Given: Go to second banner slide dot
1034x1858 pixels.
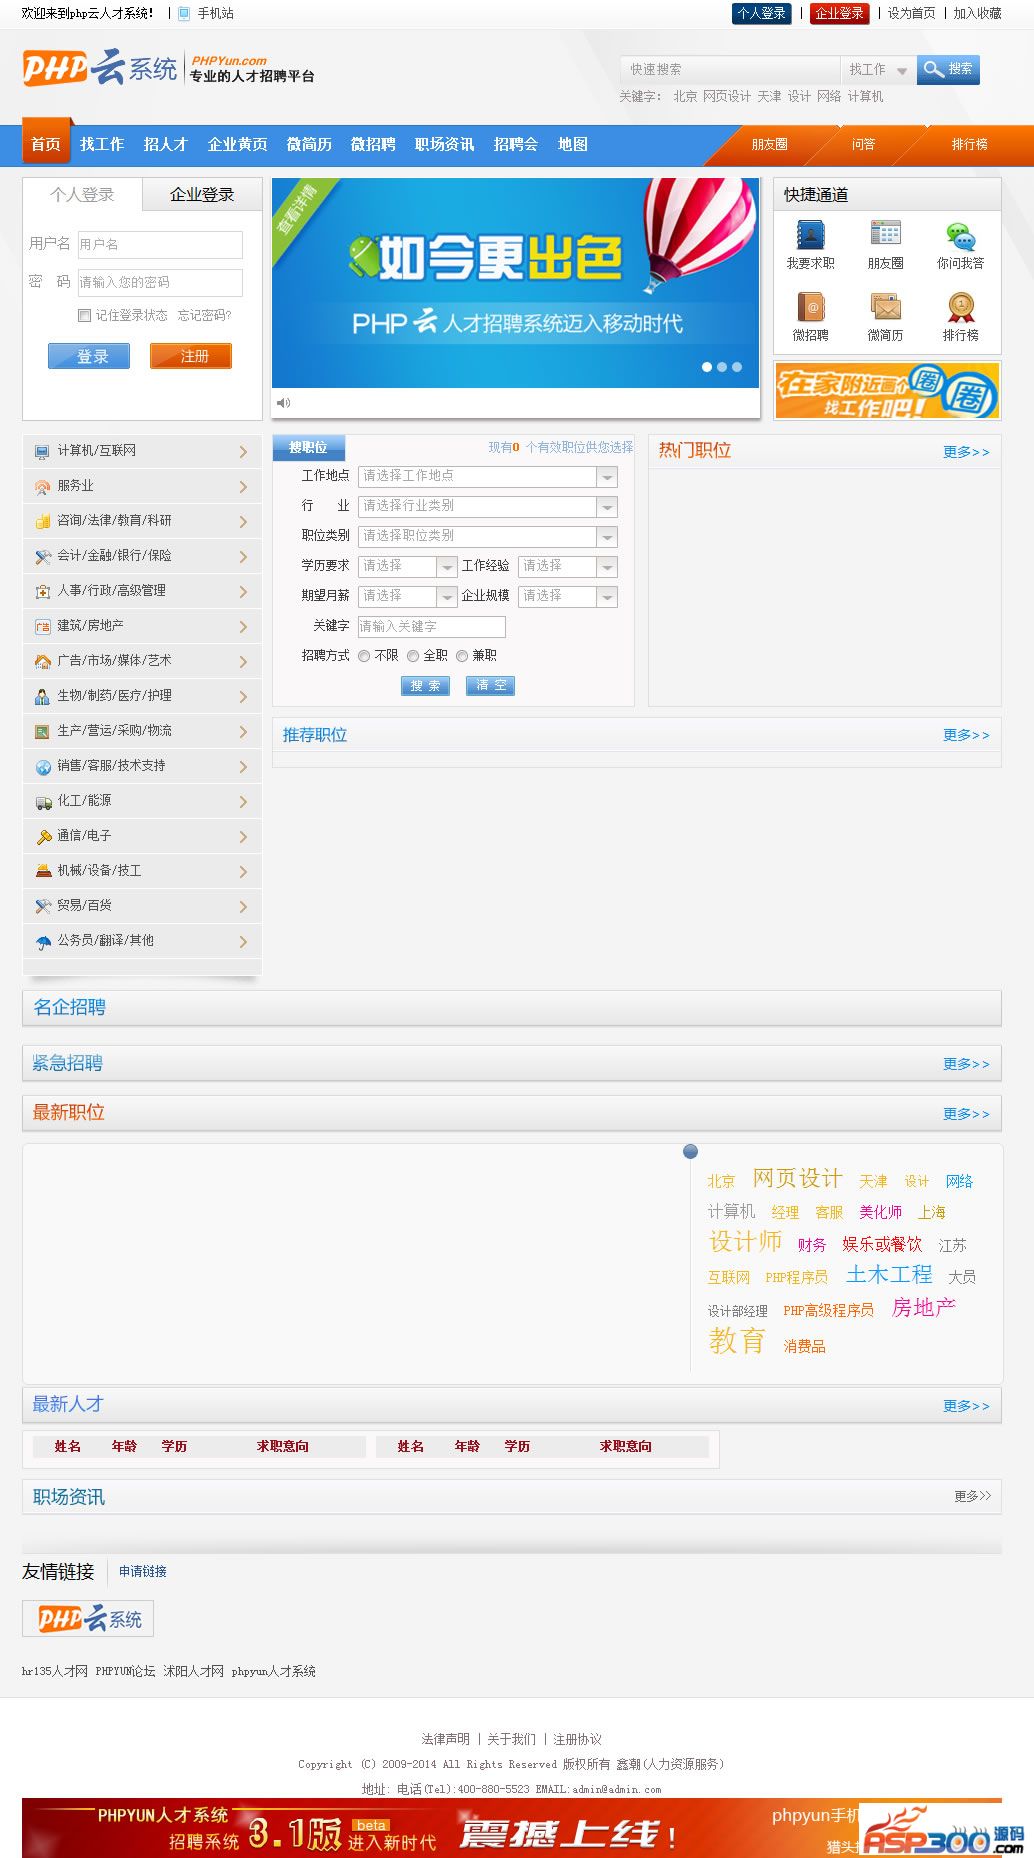Looking at the screenshot, I should 722,367.
